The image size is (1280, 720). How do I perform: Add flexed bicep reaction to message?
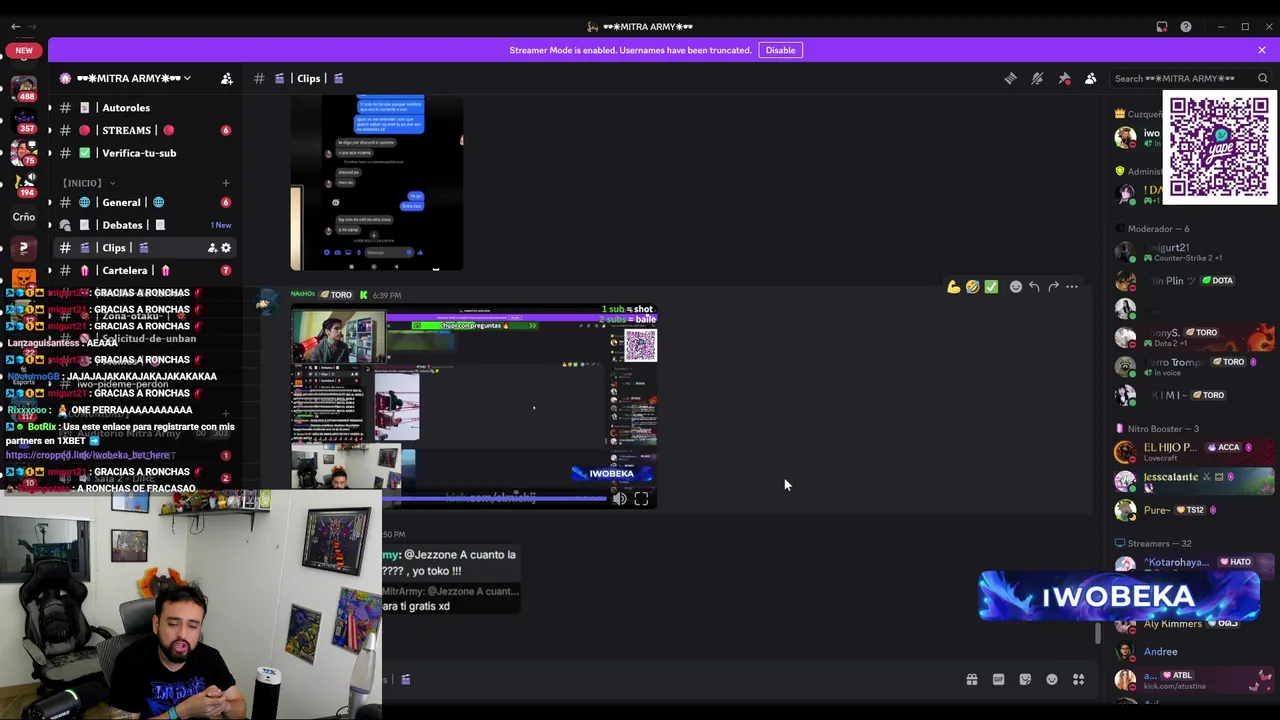[x=954, y=287]
